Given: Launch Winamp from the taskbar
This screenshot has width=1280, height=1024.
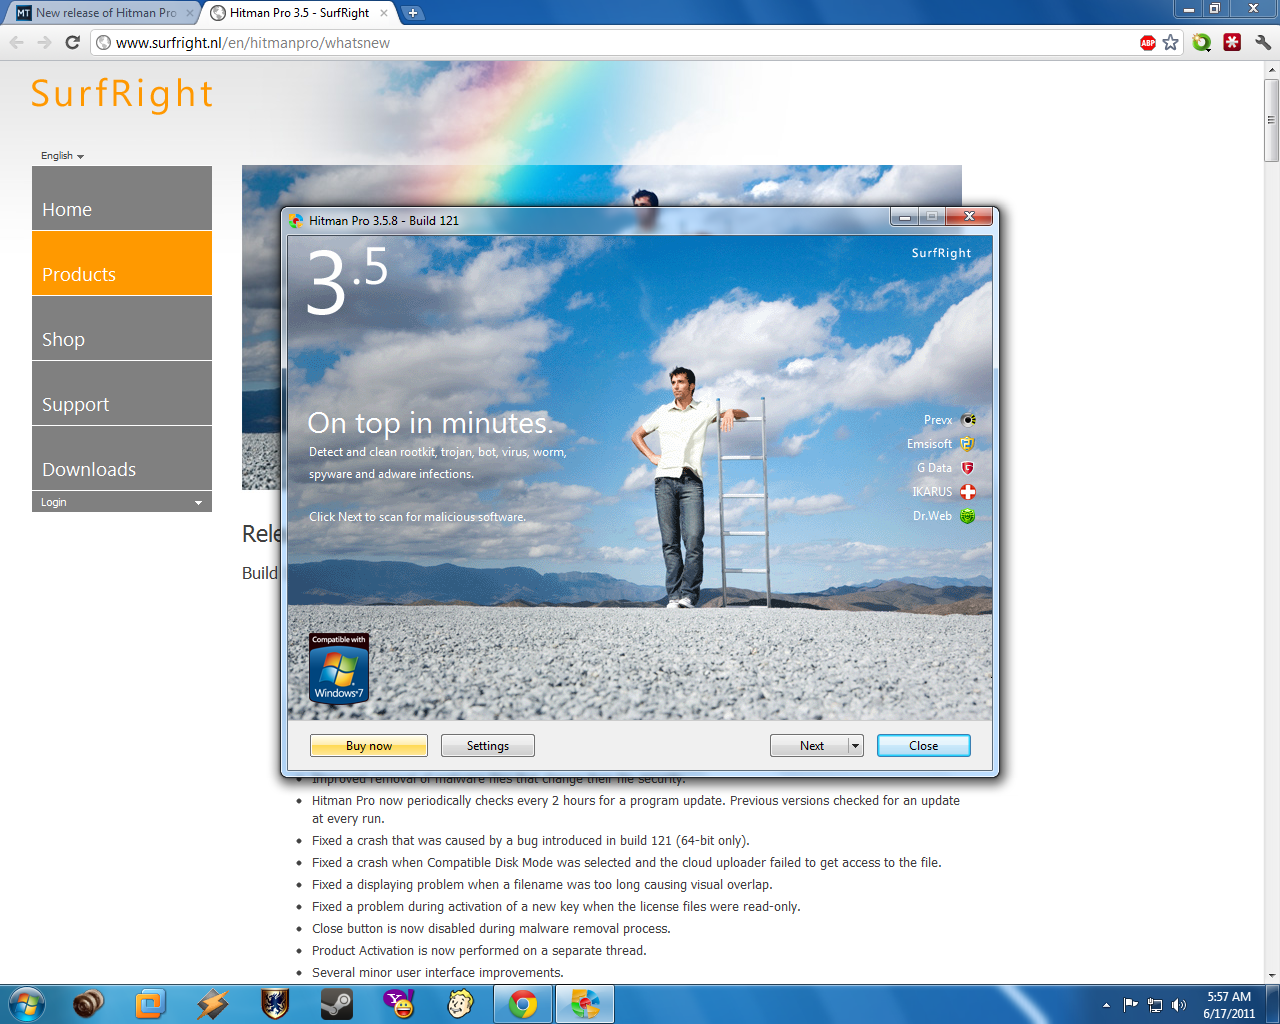Looking at the screenshot, I should 212,1004.
